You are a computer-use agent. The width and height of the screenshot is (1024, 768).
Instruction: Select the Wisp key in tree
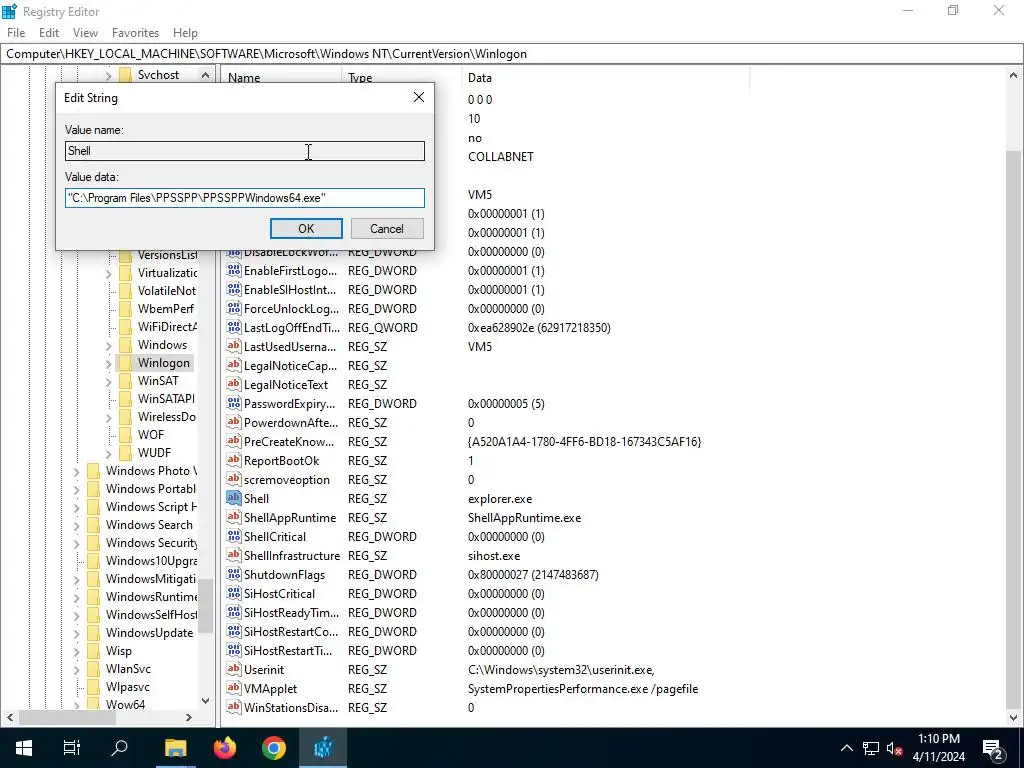pyautogui.click(x=118, y=650)
